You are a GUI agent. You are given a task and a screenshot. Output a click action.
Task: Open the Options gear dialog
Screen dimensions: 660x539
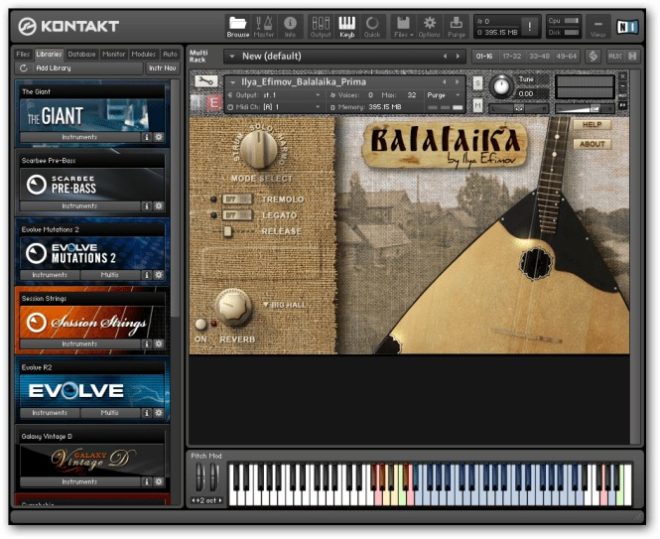coord(429,26)
